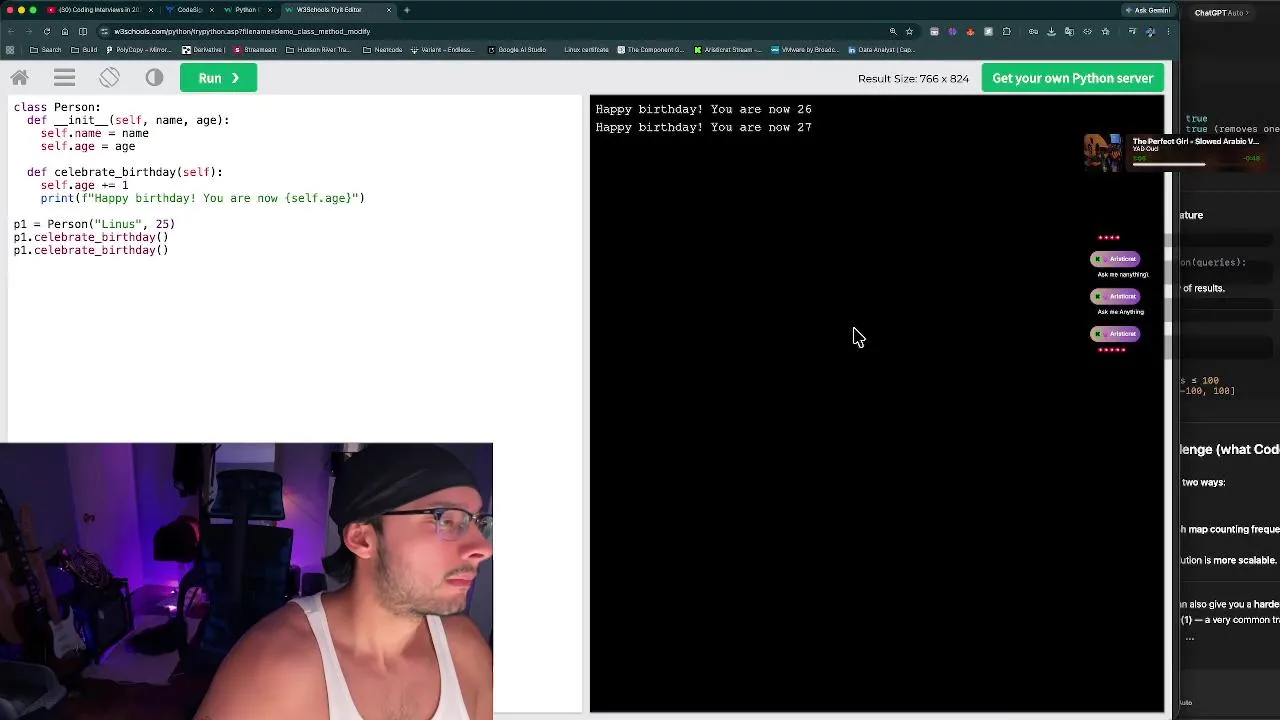Expand the Neetcode bookmark folder
Image resolution: width=1280 pixels, height=720 pixels.
tap(382, 49)
